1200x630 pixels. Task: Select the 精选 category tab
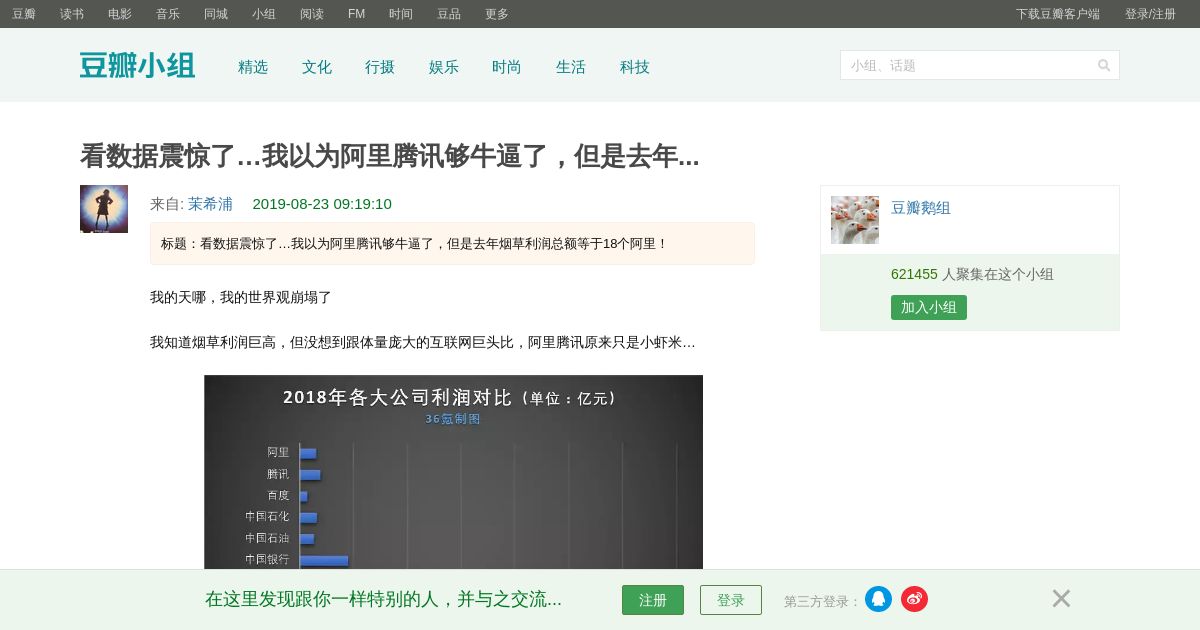(x=253, y=67)
